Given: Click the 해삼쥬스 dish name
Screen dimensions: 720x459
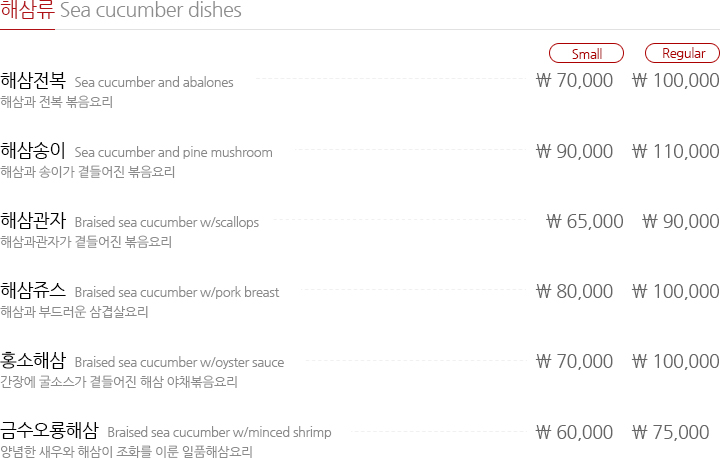Looking at the screenshot, I should tap(33, 291).
